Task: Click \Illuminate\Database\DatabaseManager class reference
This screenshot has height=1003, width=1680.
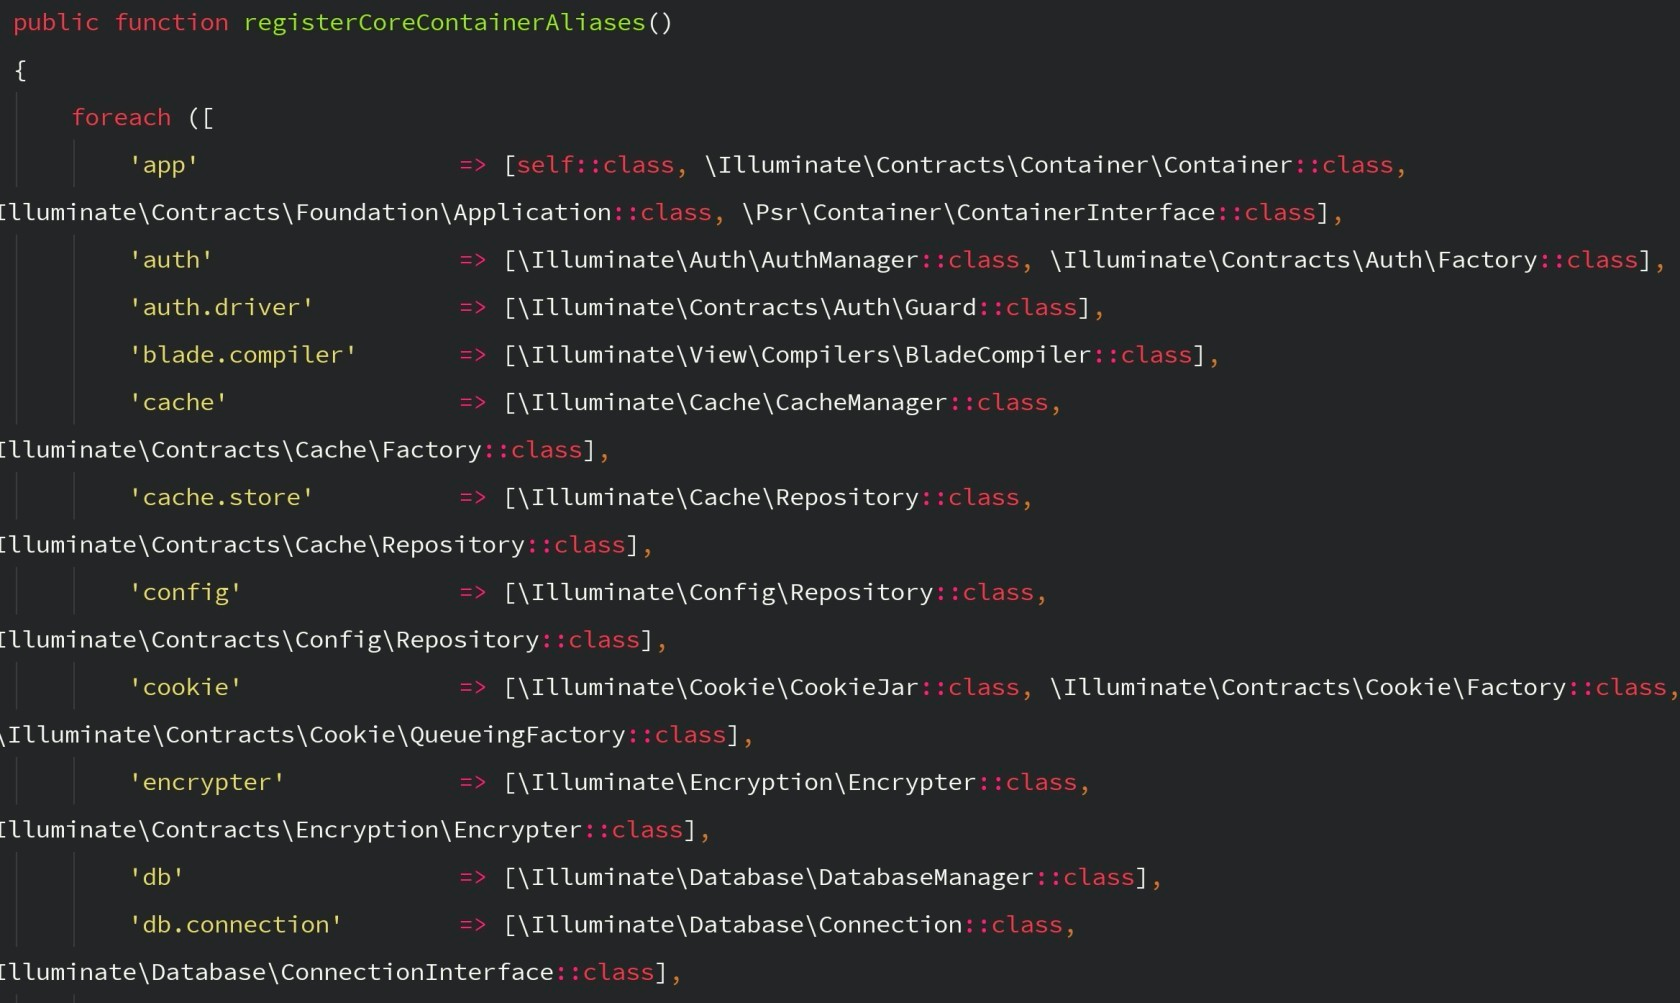Action: point(826,877)
